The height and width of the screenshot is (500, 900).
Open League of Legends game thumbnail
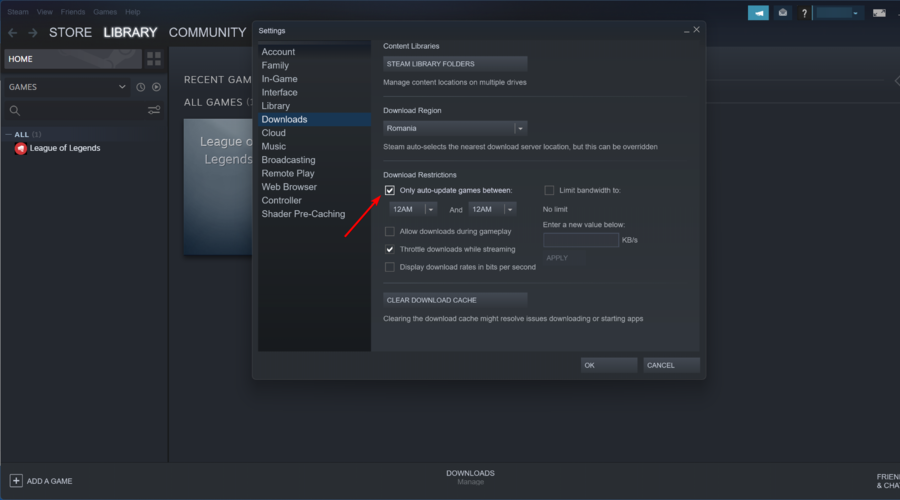(x=218, y=187)
